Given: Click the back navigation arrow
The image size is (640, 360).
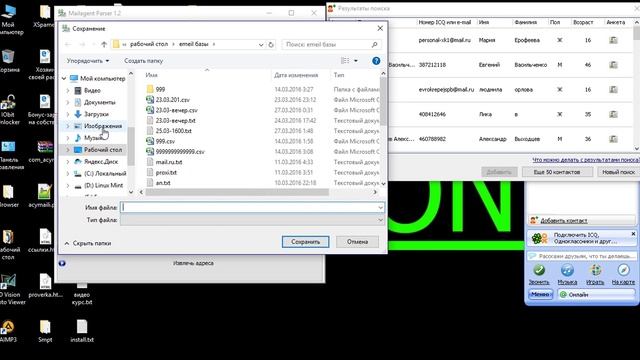Looking at the screenshot, I should click(68, 44).
